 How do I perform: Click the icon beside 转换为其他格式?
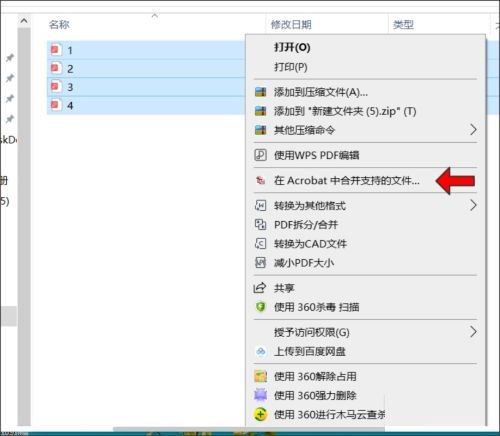pos(260,205)
